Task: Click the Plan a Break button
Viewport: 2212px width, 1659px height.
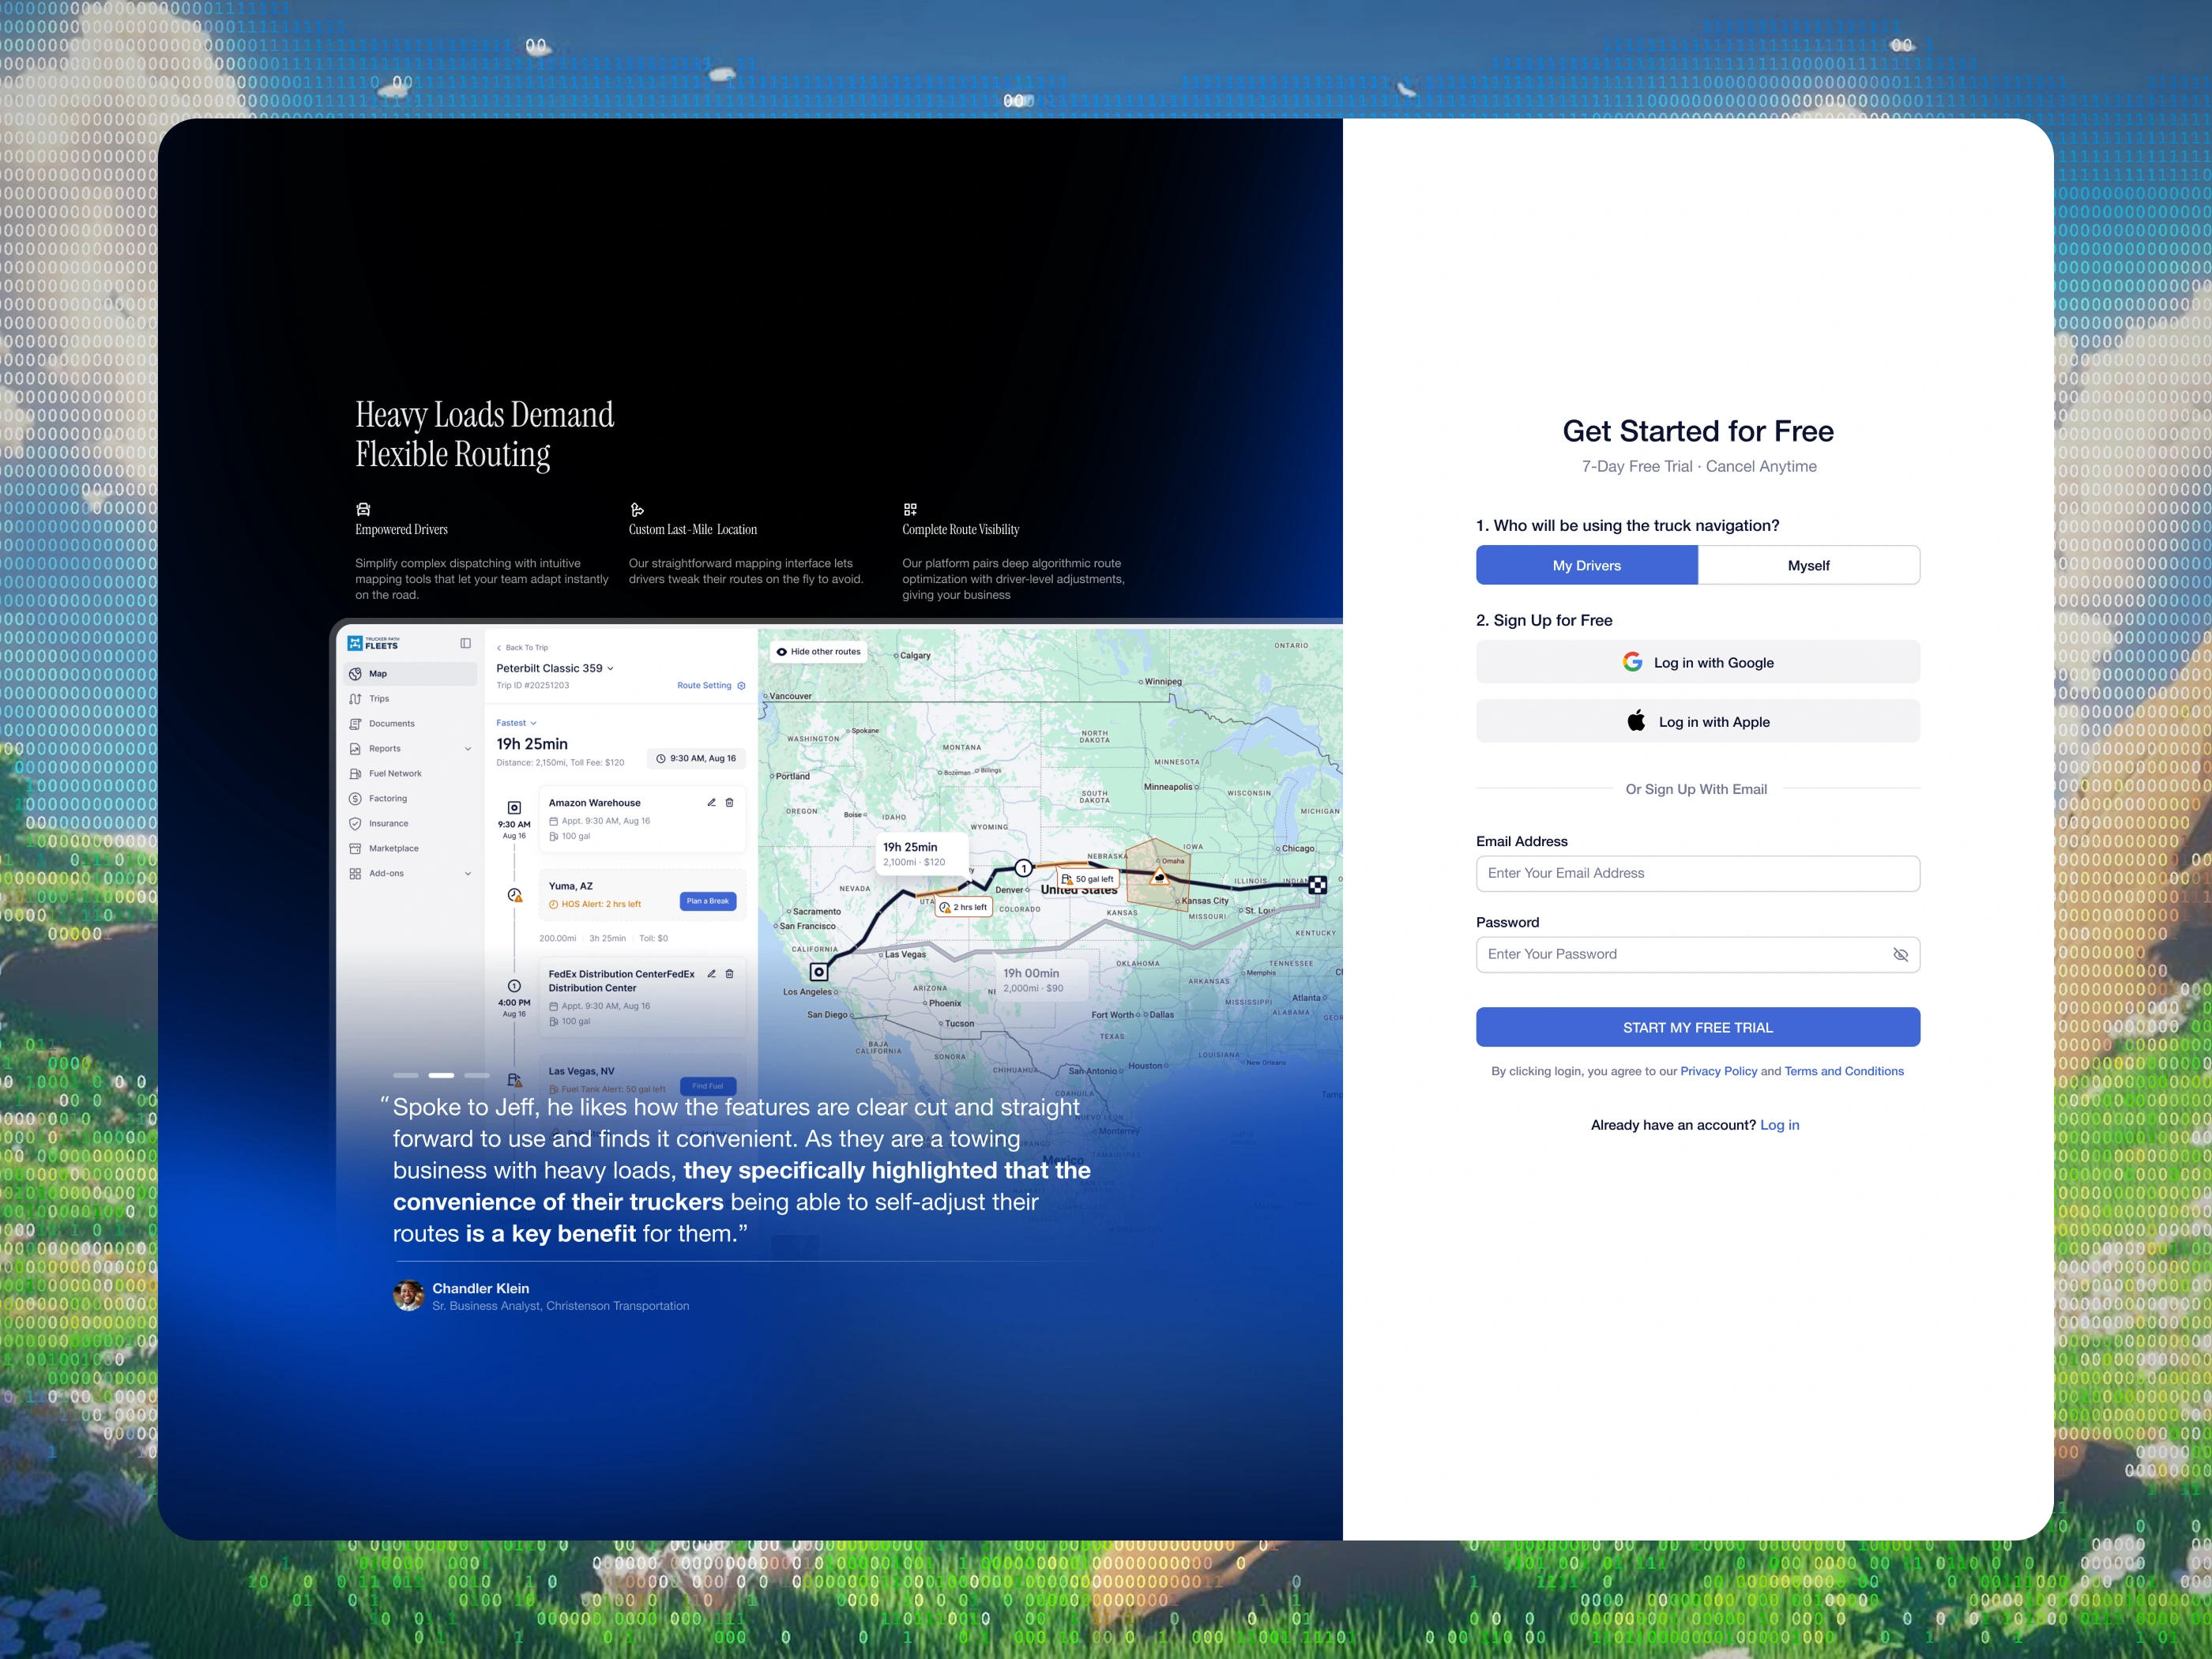Action: (708, 901)
